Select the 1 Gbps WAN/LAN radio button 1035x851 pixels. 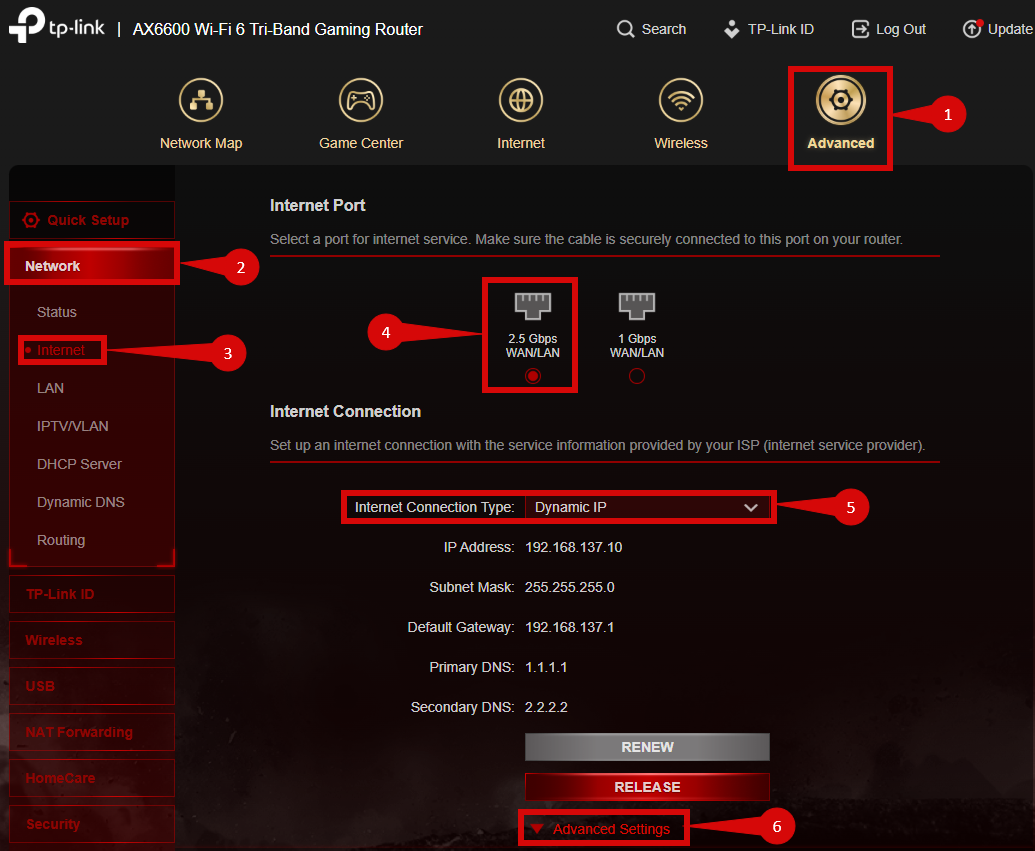click(637, 376)
